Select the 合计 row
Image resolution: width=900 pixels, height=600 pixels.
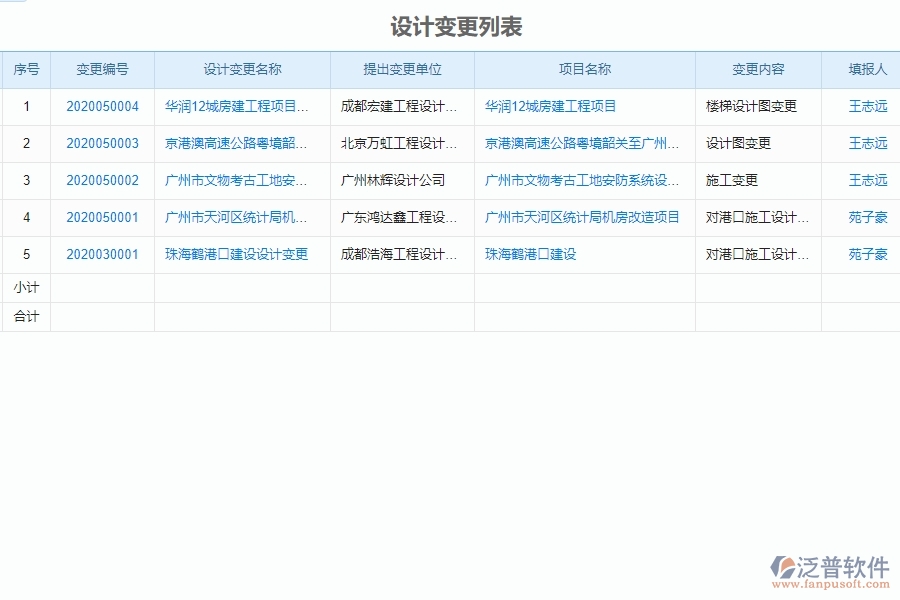pyautogui.click(x=27, y=316)
